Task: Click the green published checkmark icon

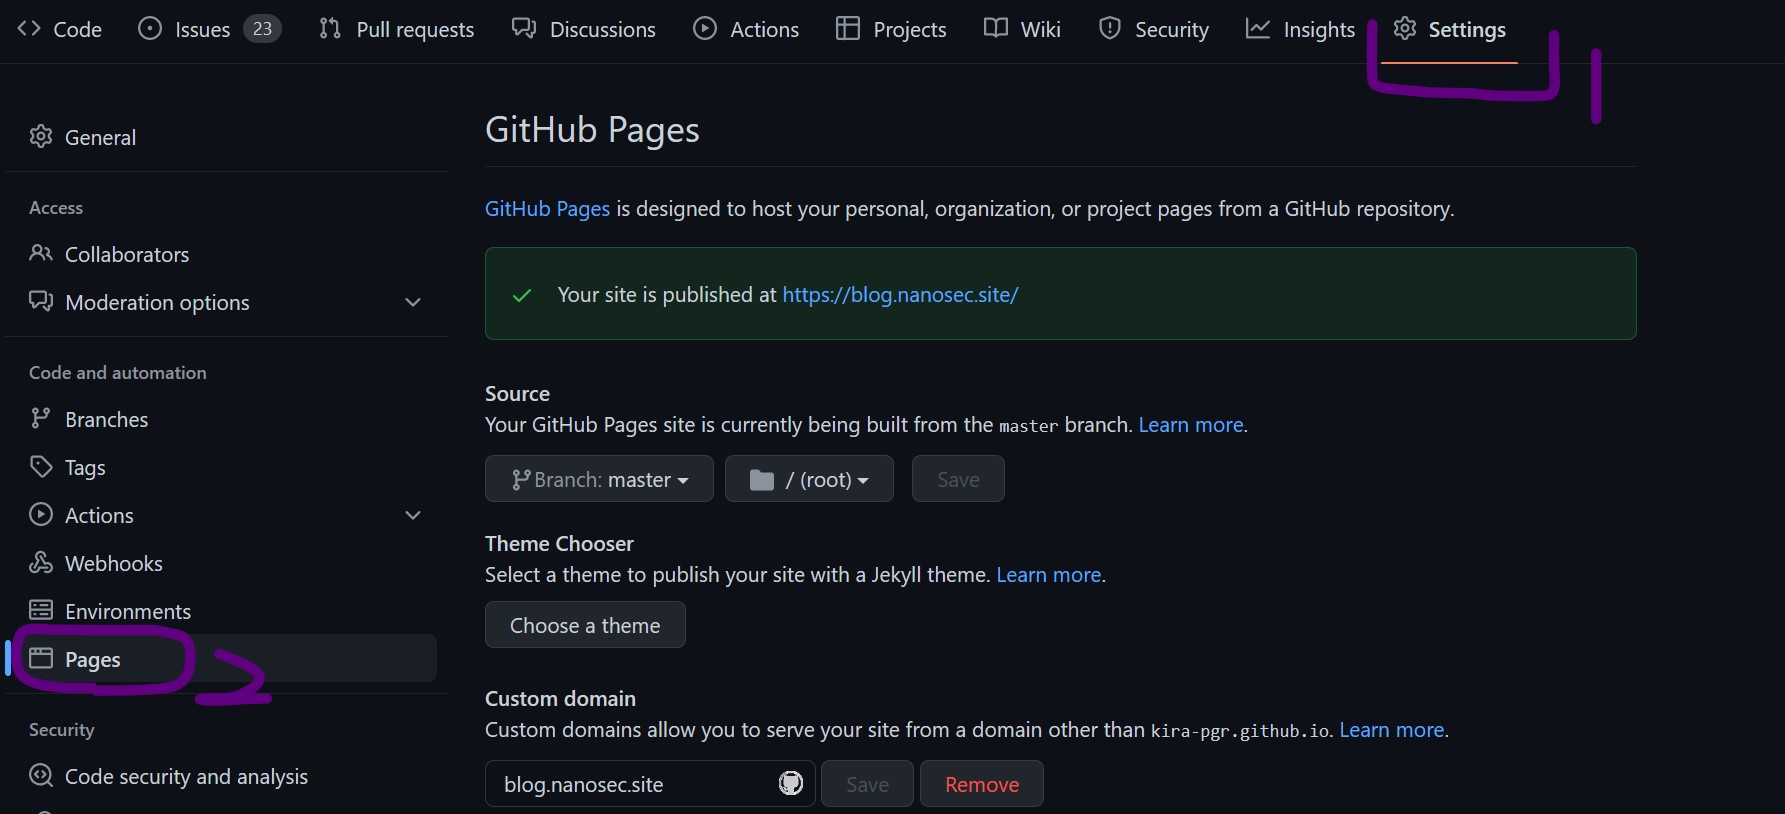Action: coord(521,295)
